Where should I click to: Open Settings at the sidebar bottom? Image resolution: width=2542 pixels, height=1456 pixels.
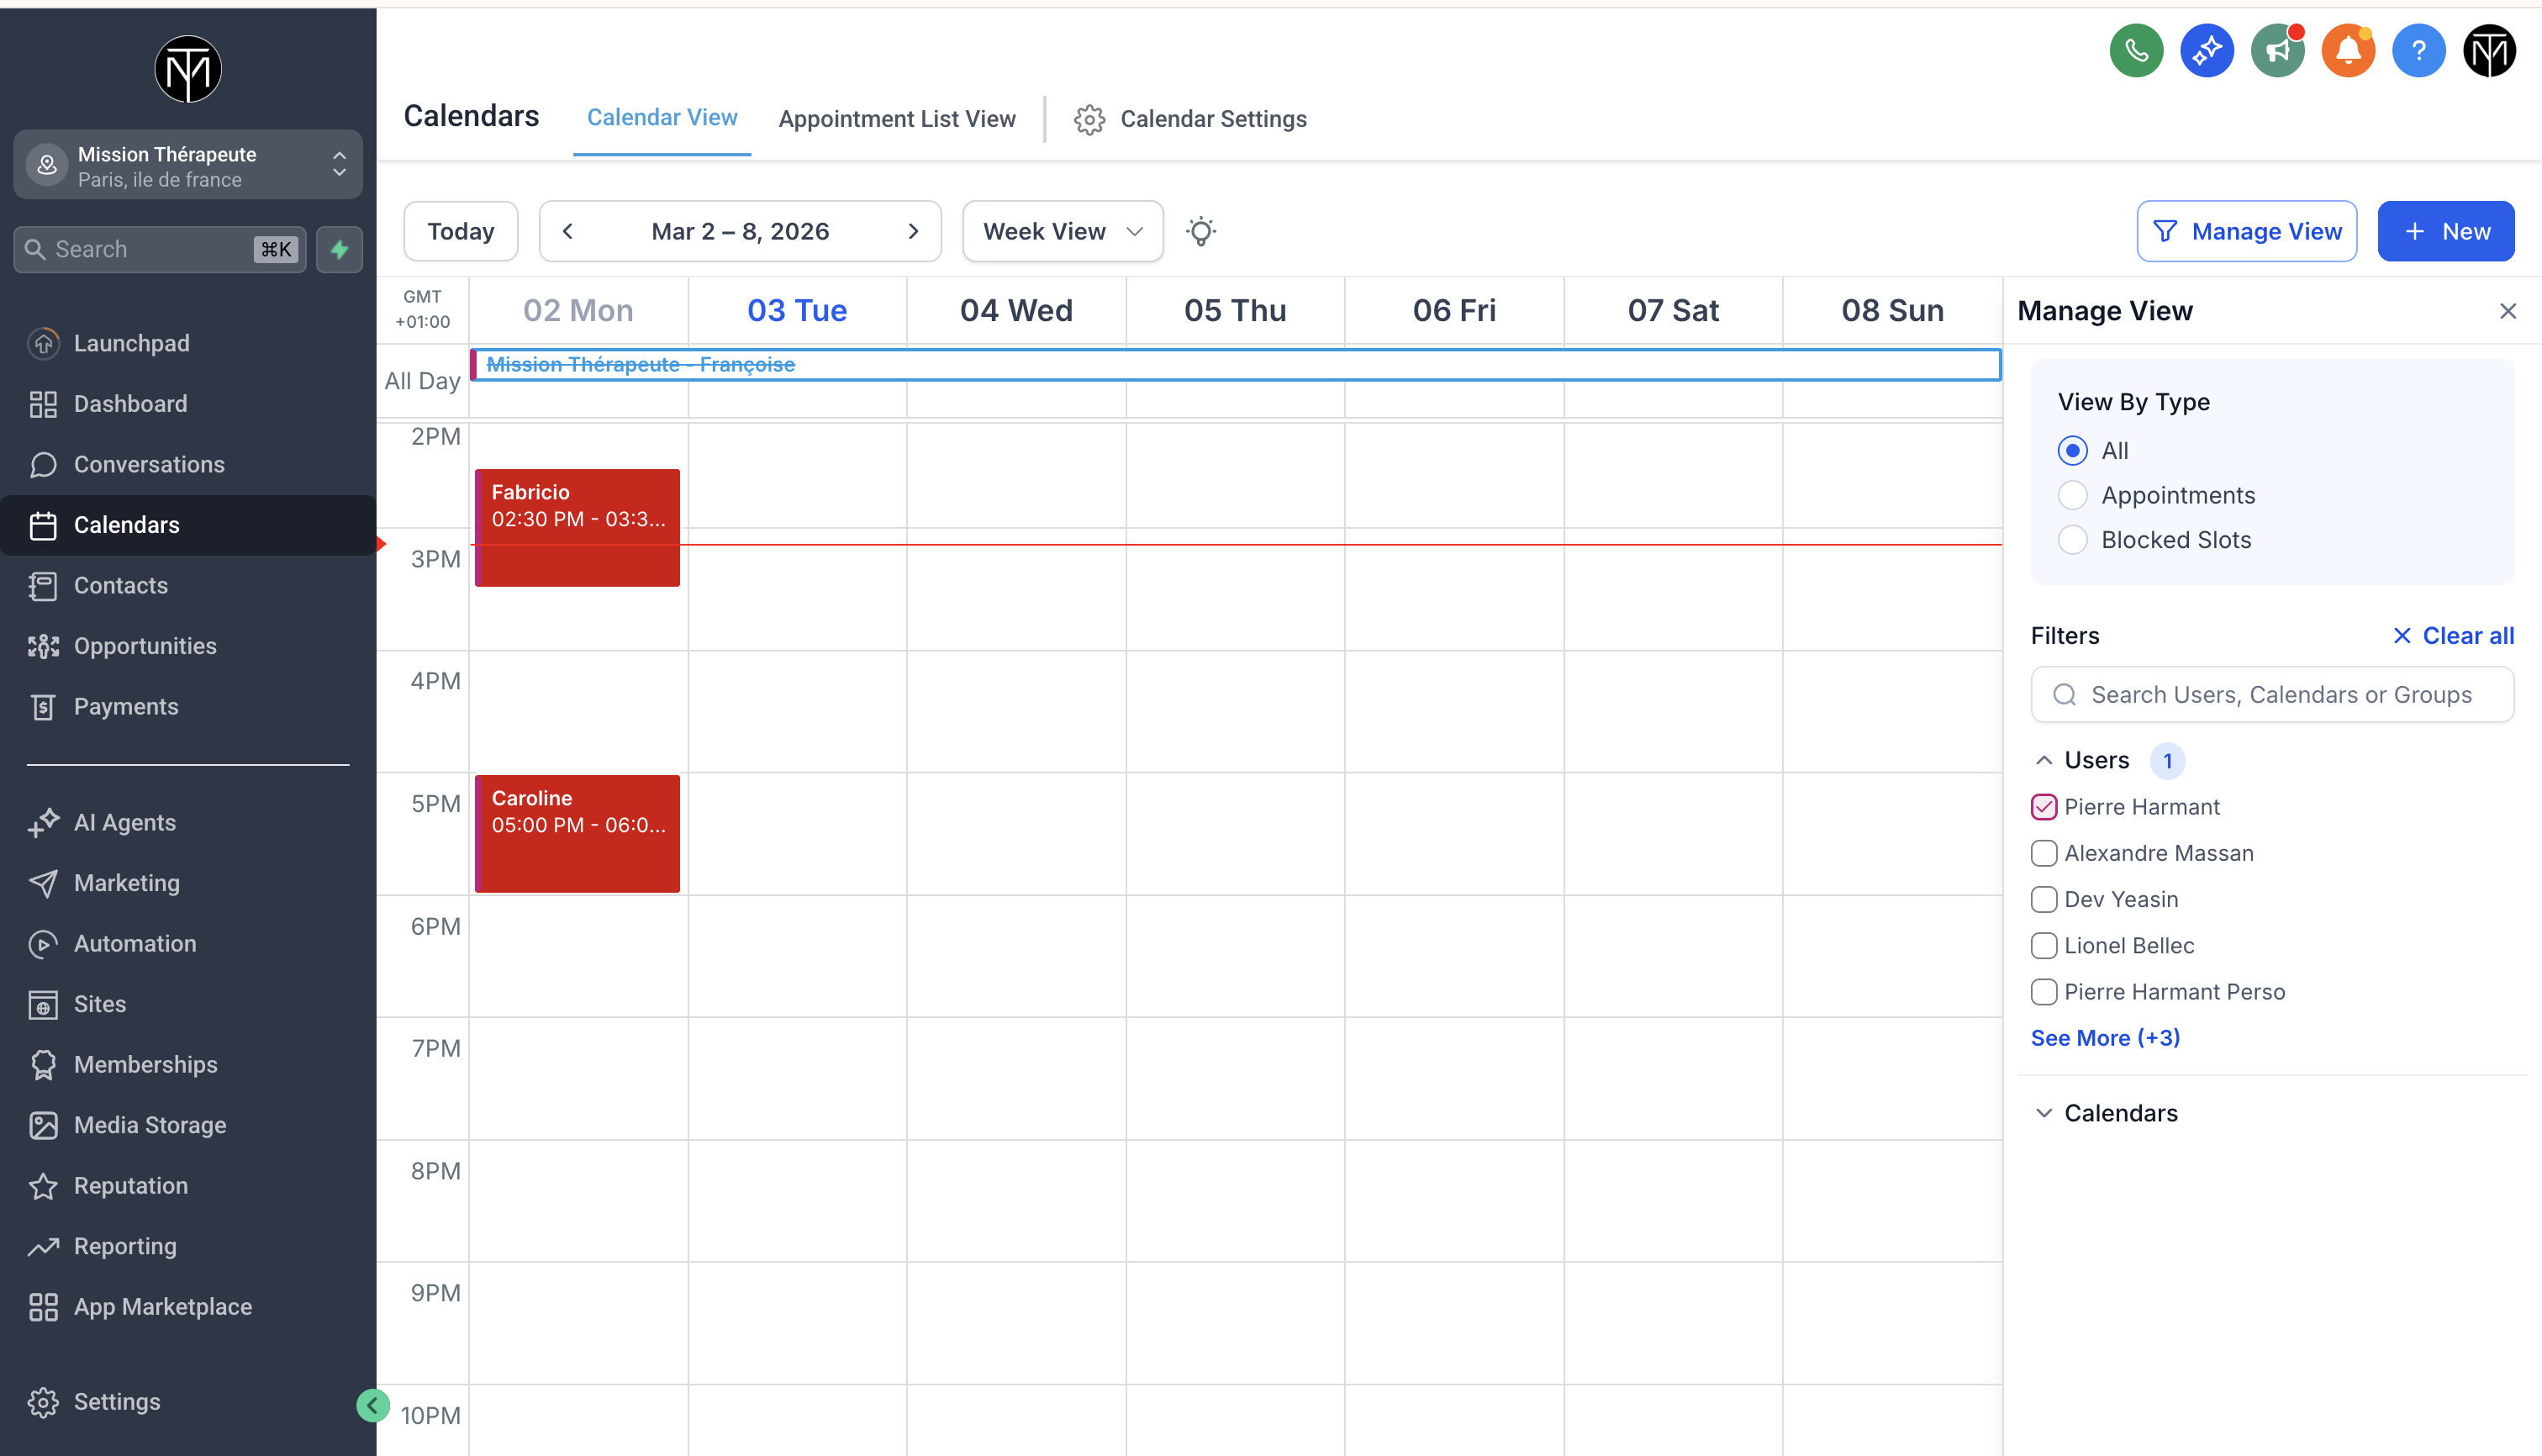pos(188,1401)
